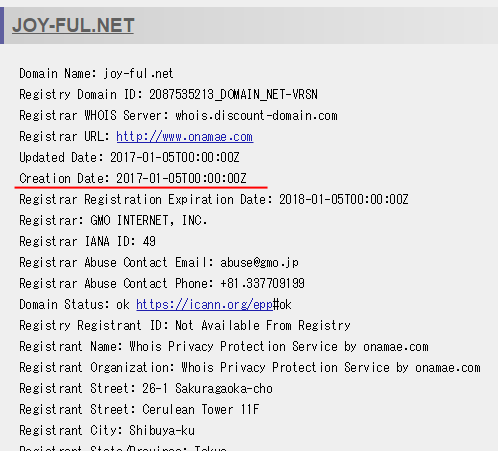Click the Registrant Organization line
Screen dimensions: 498x451
pos(250,368)
